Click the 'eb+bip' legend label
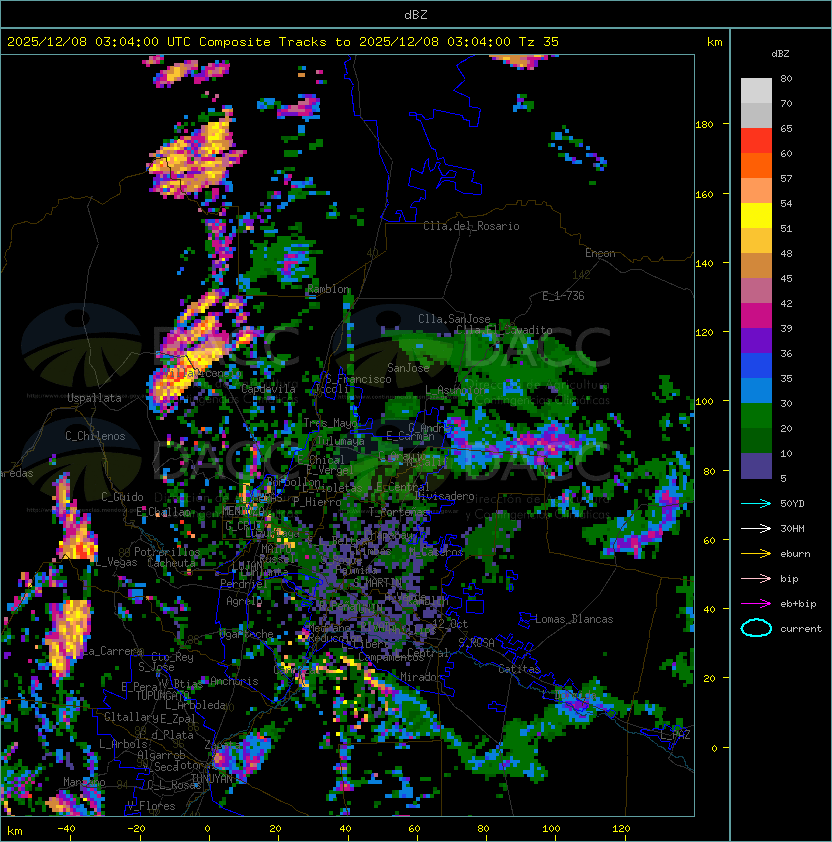This screenshot has width=832, height=842. (x=798, y=604)
